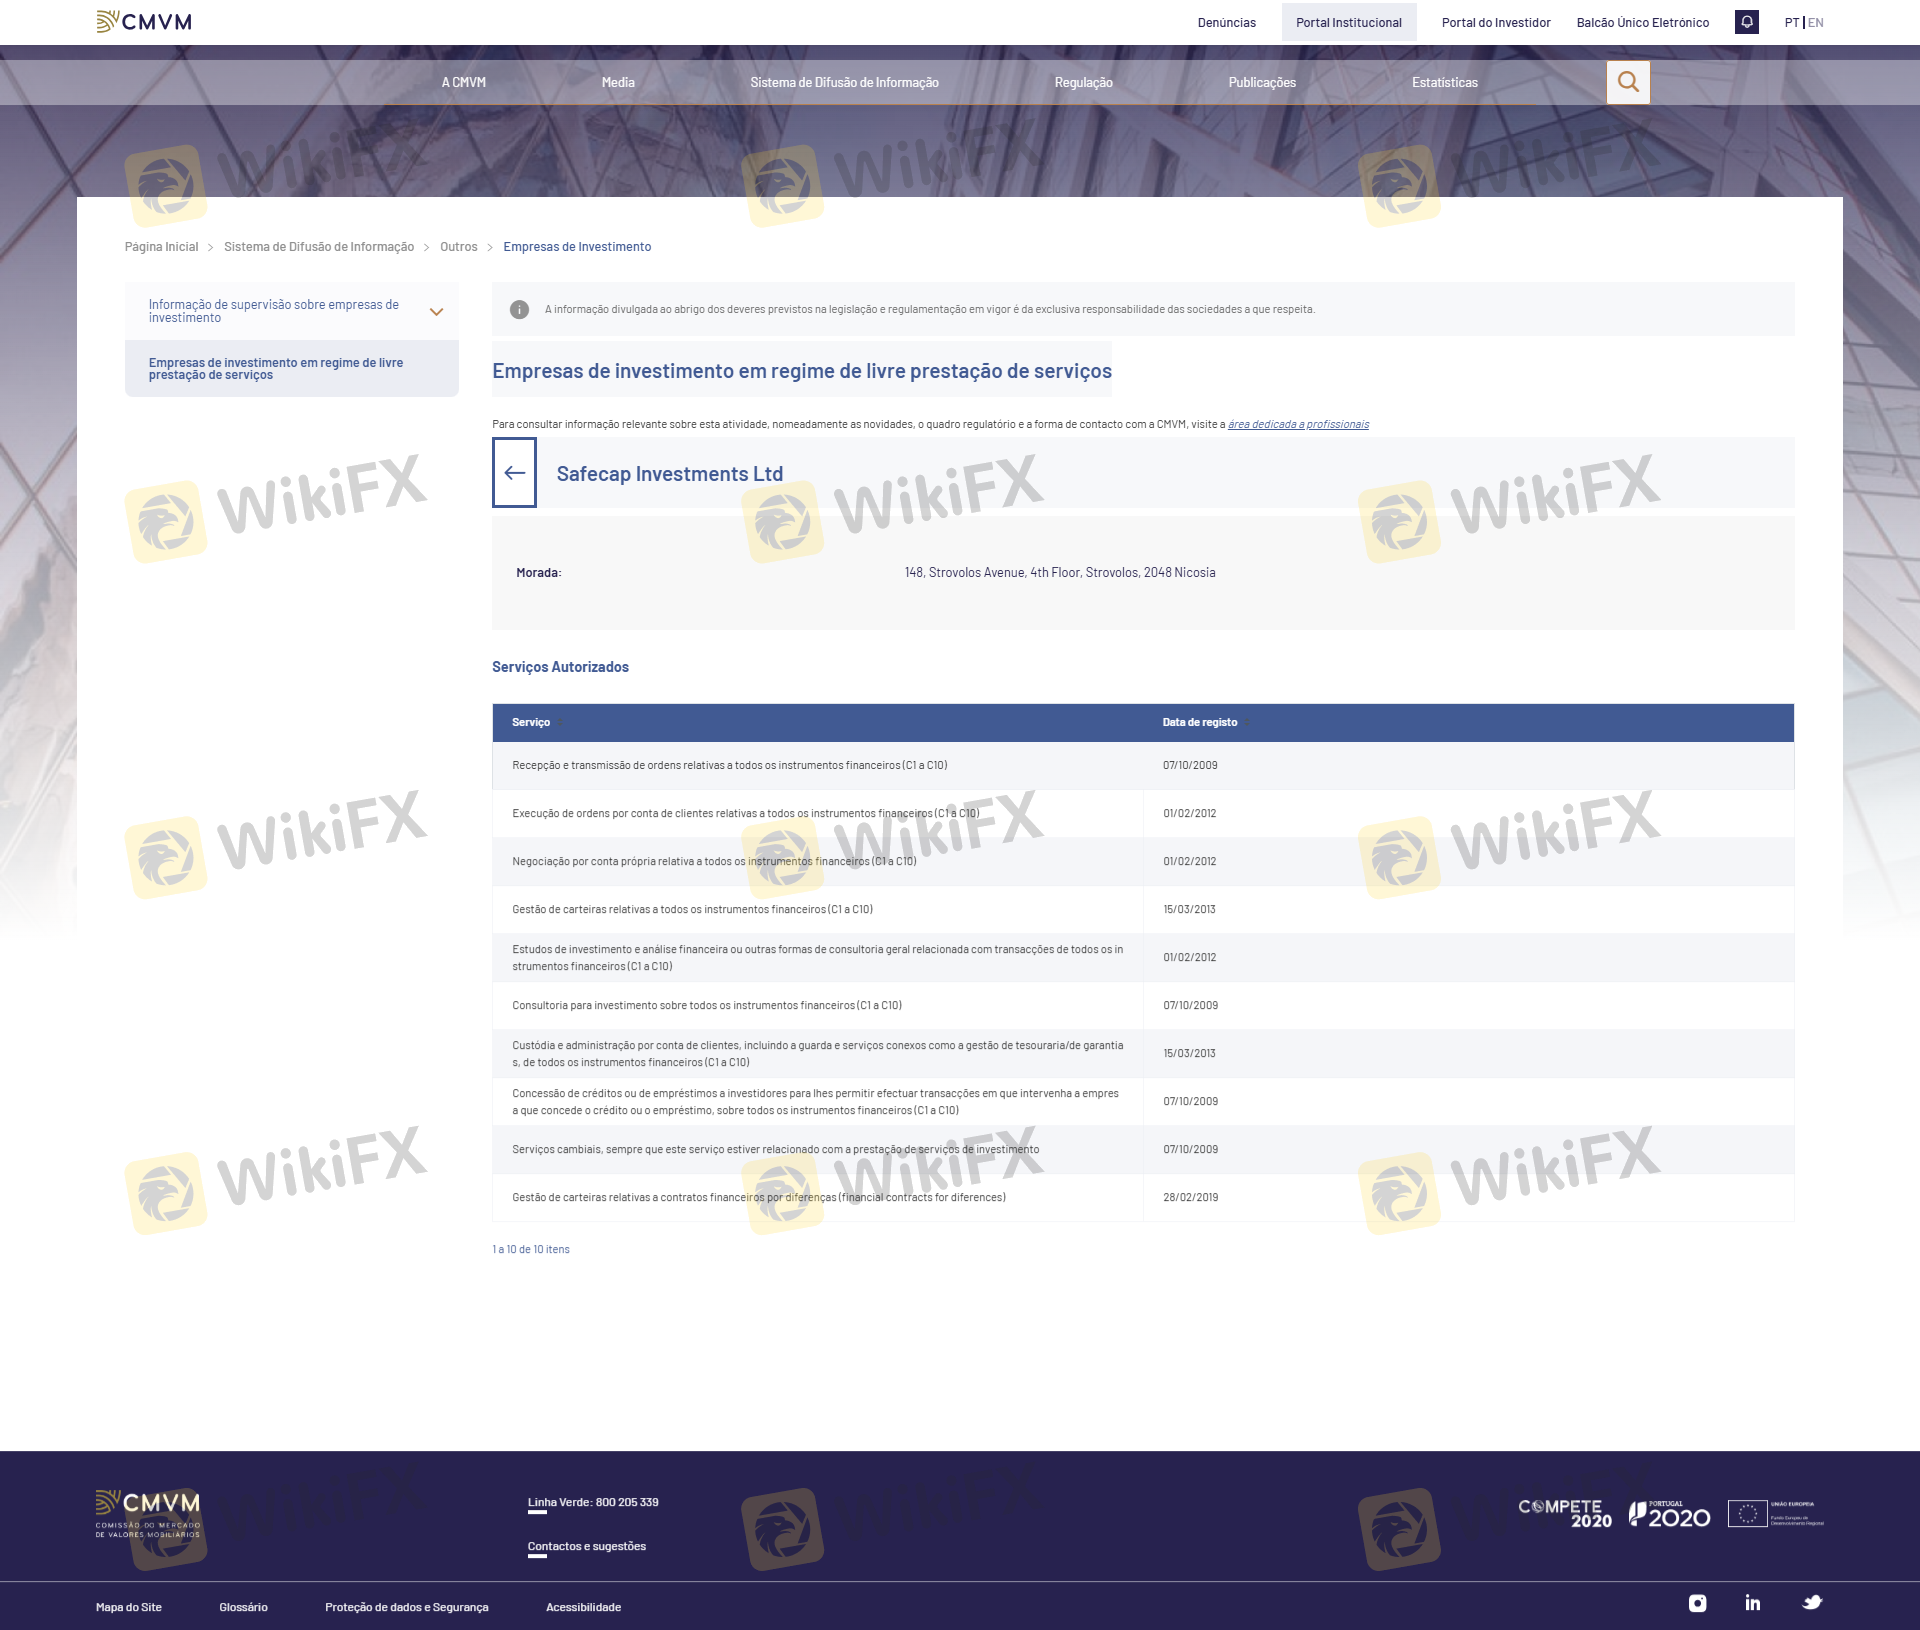Click the União Europeia flag logo
The height and width of the screenshot is (1630, 1920).
[1776, 1514]
